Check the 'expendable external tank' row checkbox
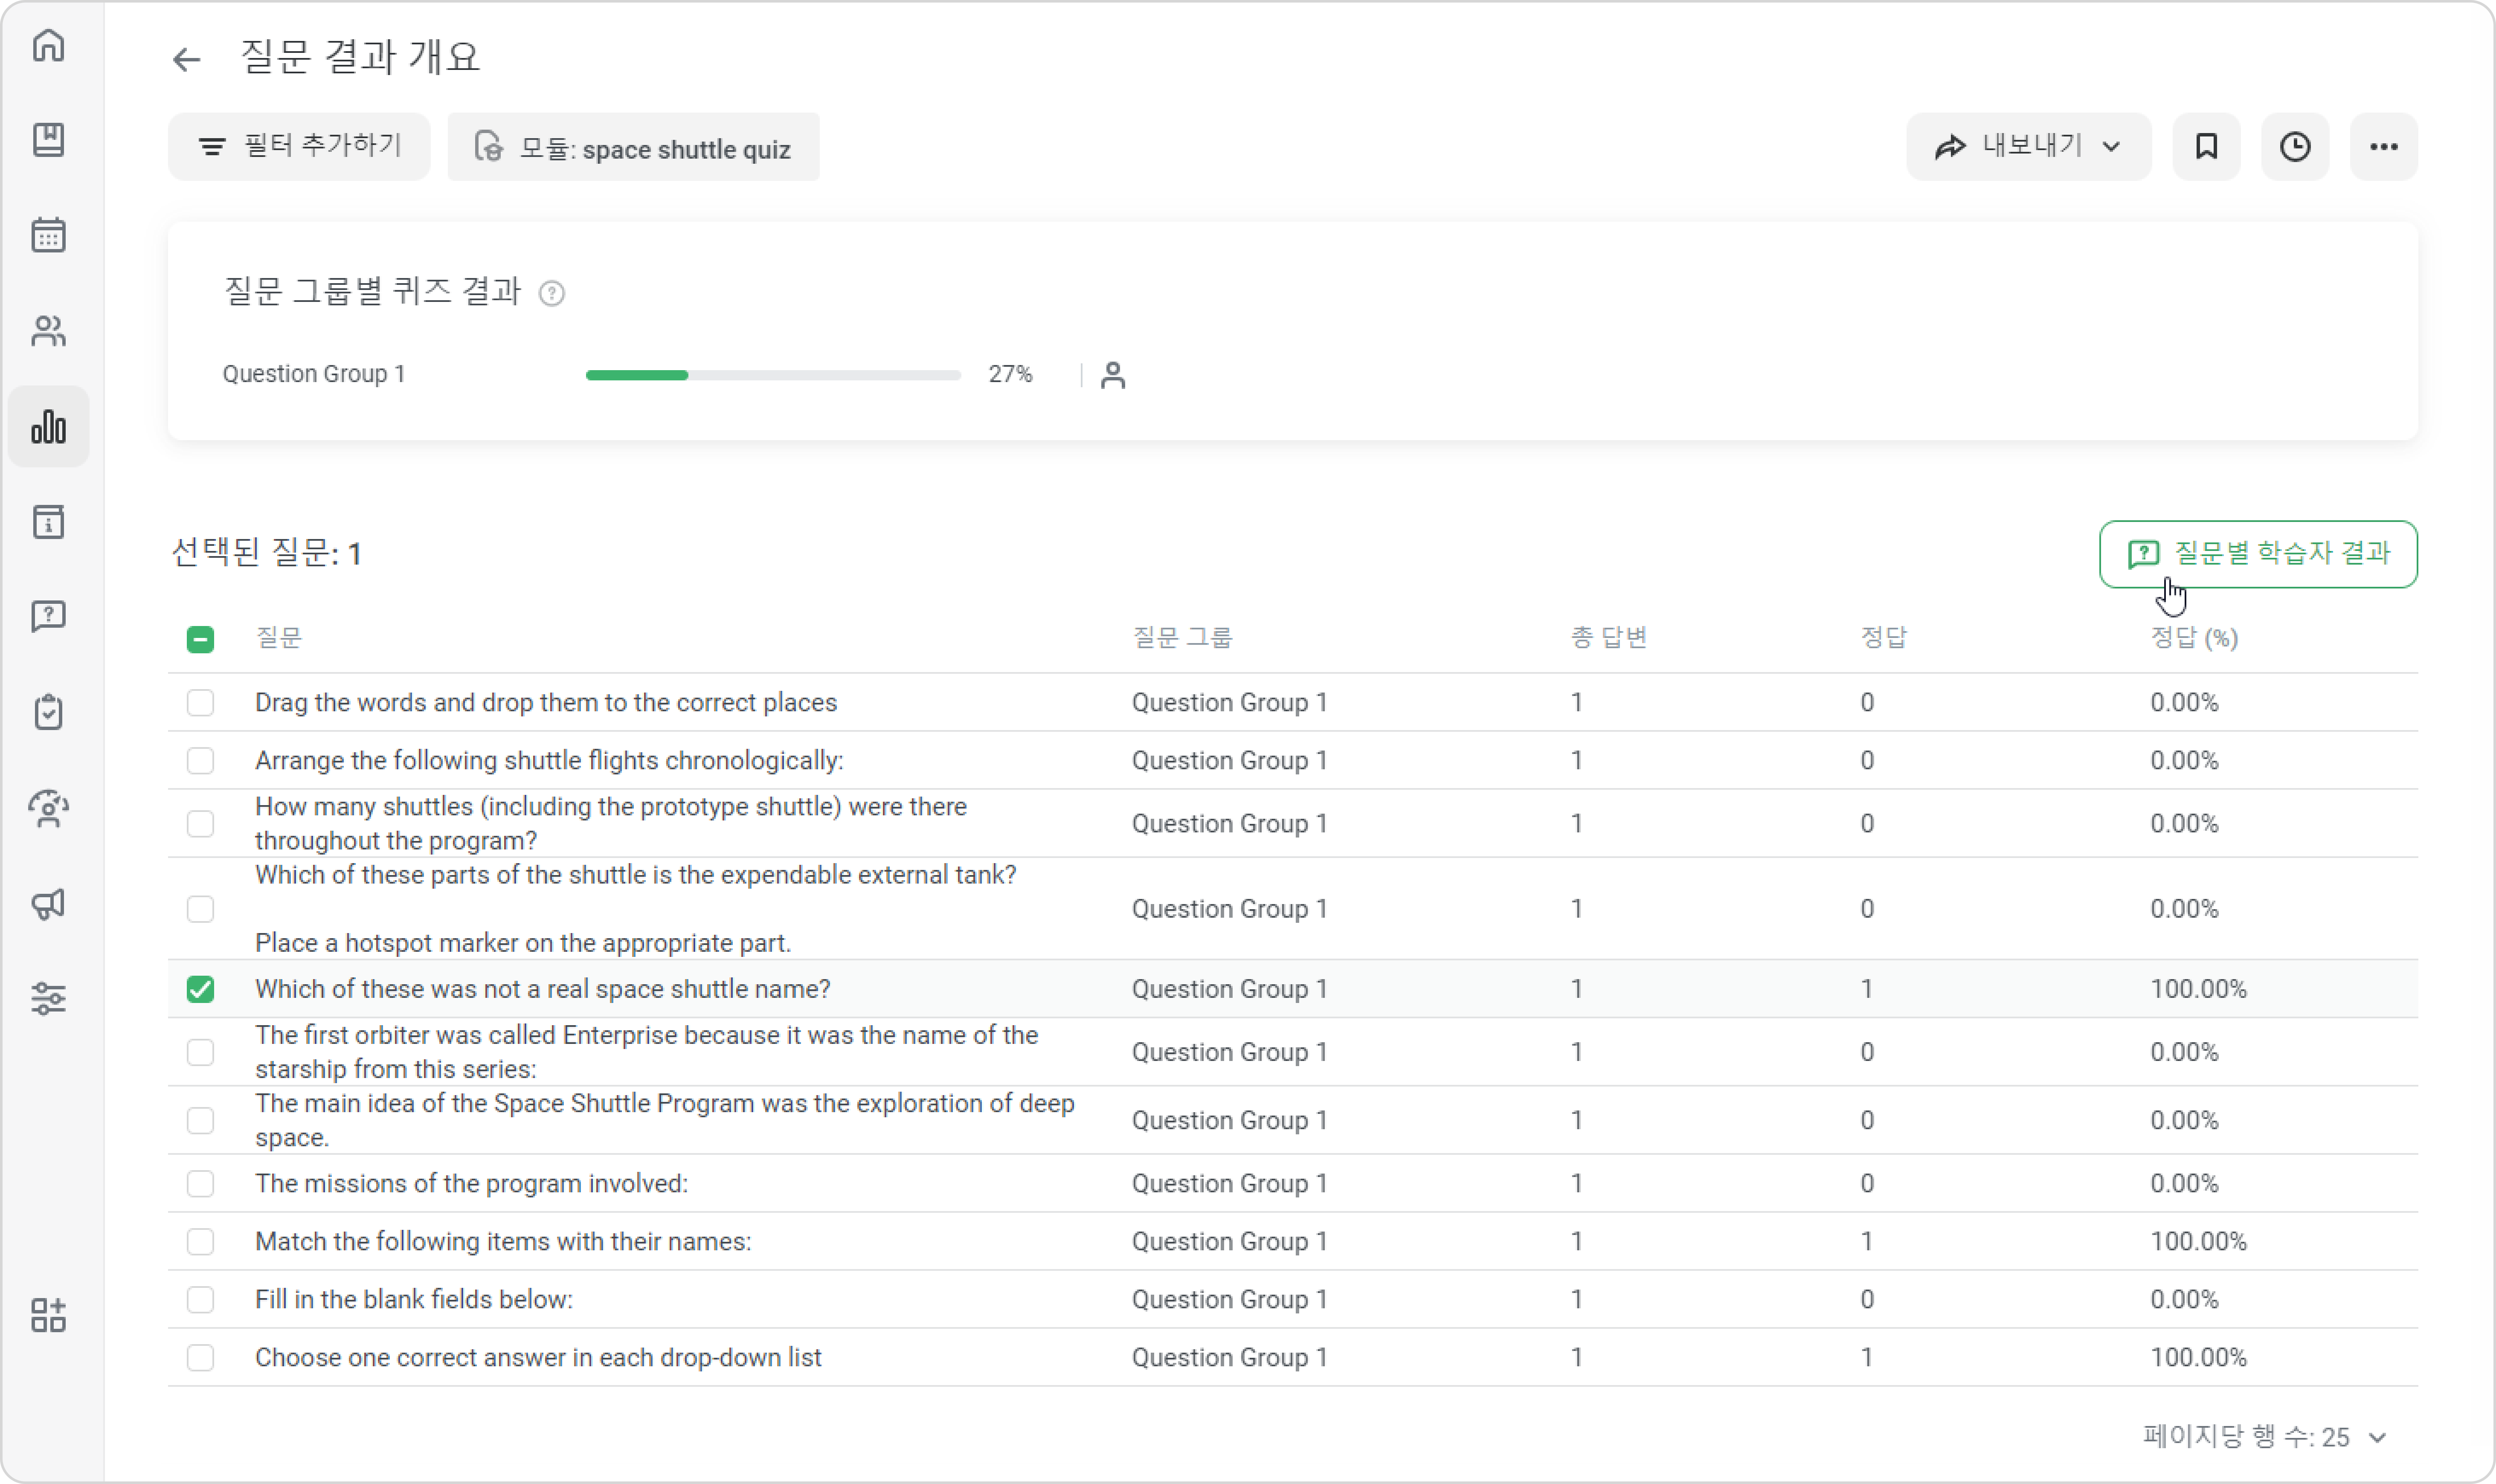The height and width of the screenshot is (1484, 2496). coord(200,909)
